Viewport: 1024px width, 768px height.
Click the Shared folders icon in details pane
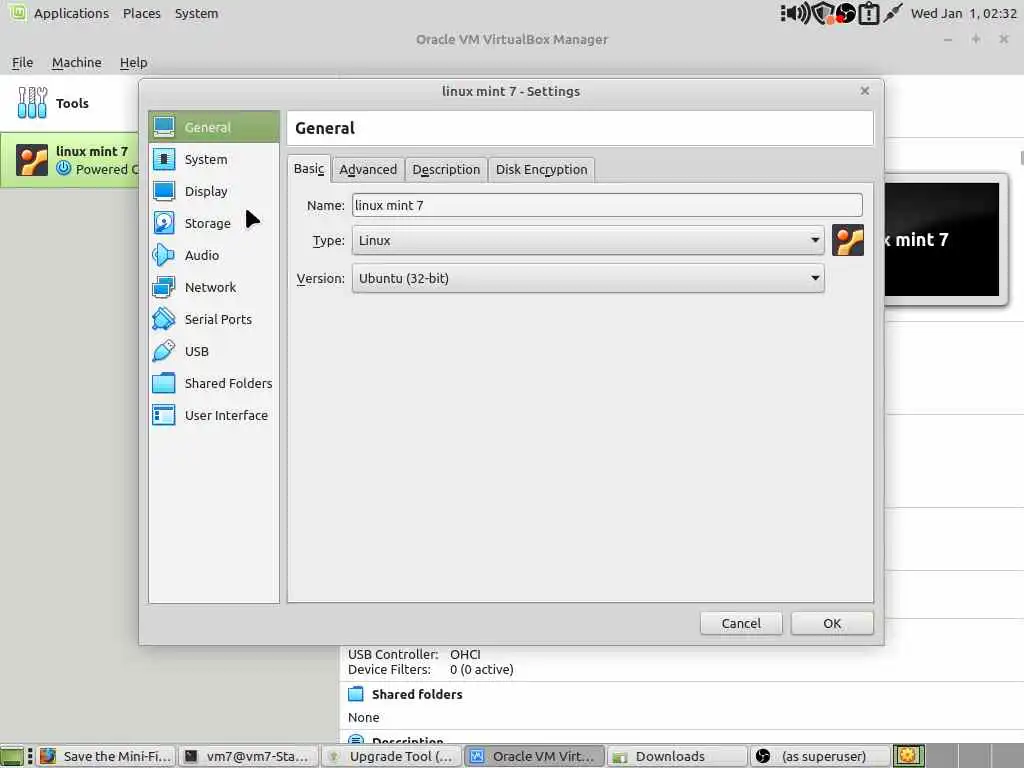[x=356, y=694]
